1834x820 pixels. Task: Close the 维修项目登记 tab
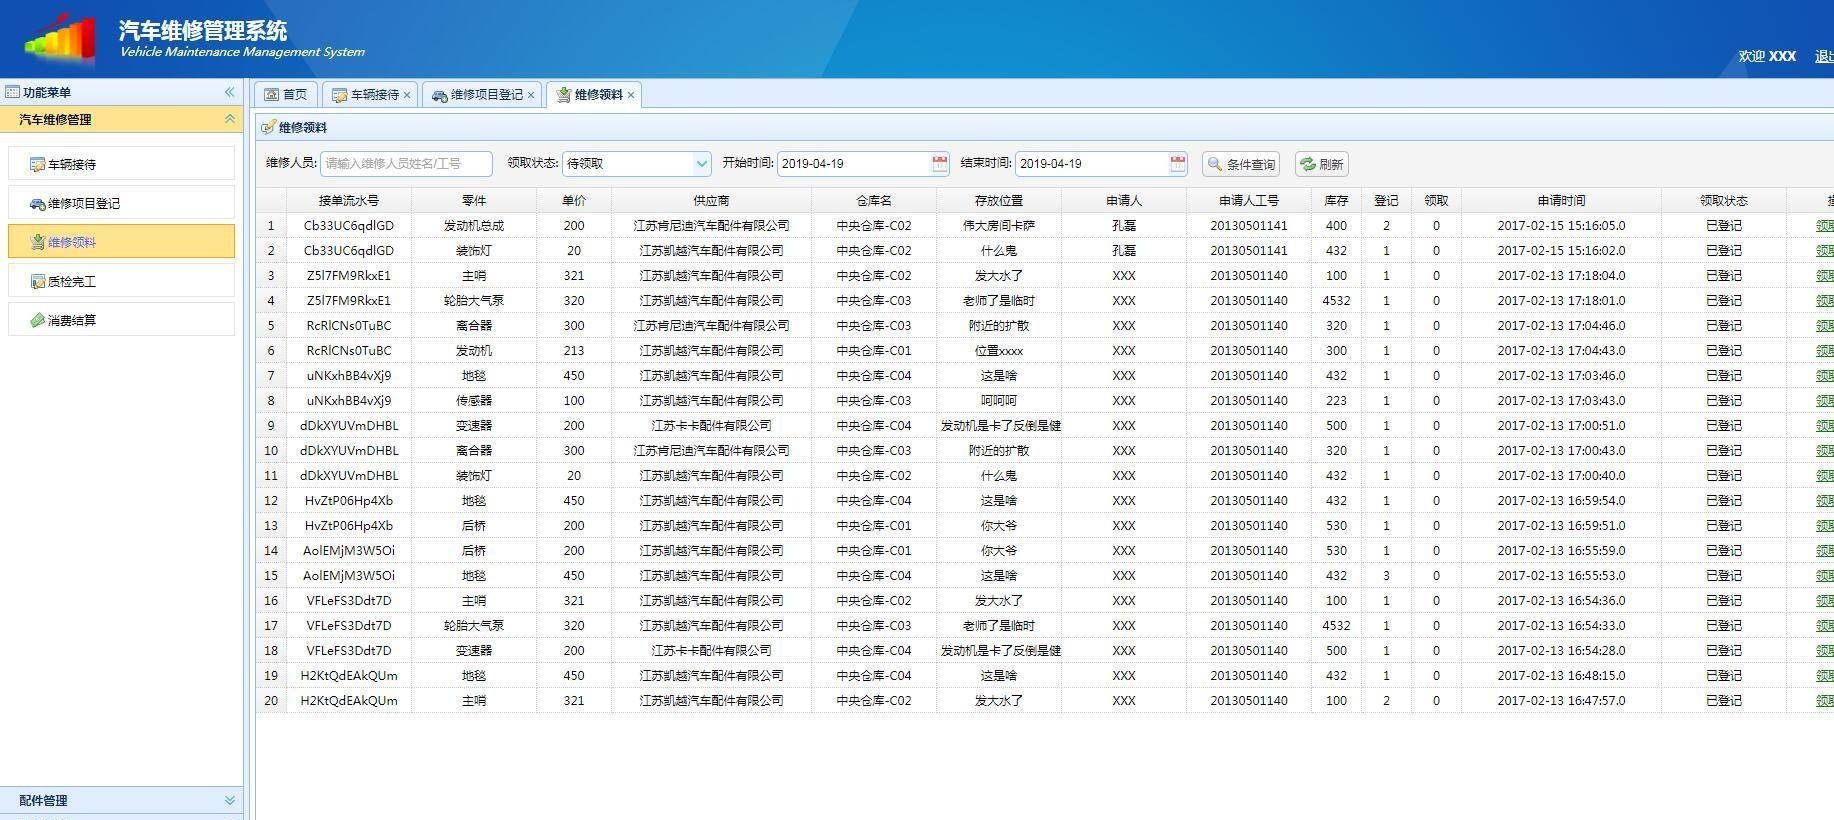[531, 95]
